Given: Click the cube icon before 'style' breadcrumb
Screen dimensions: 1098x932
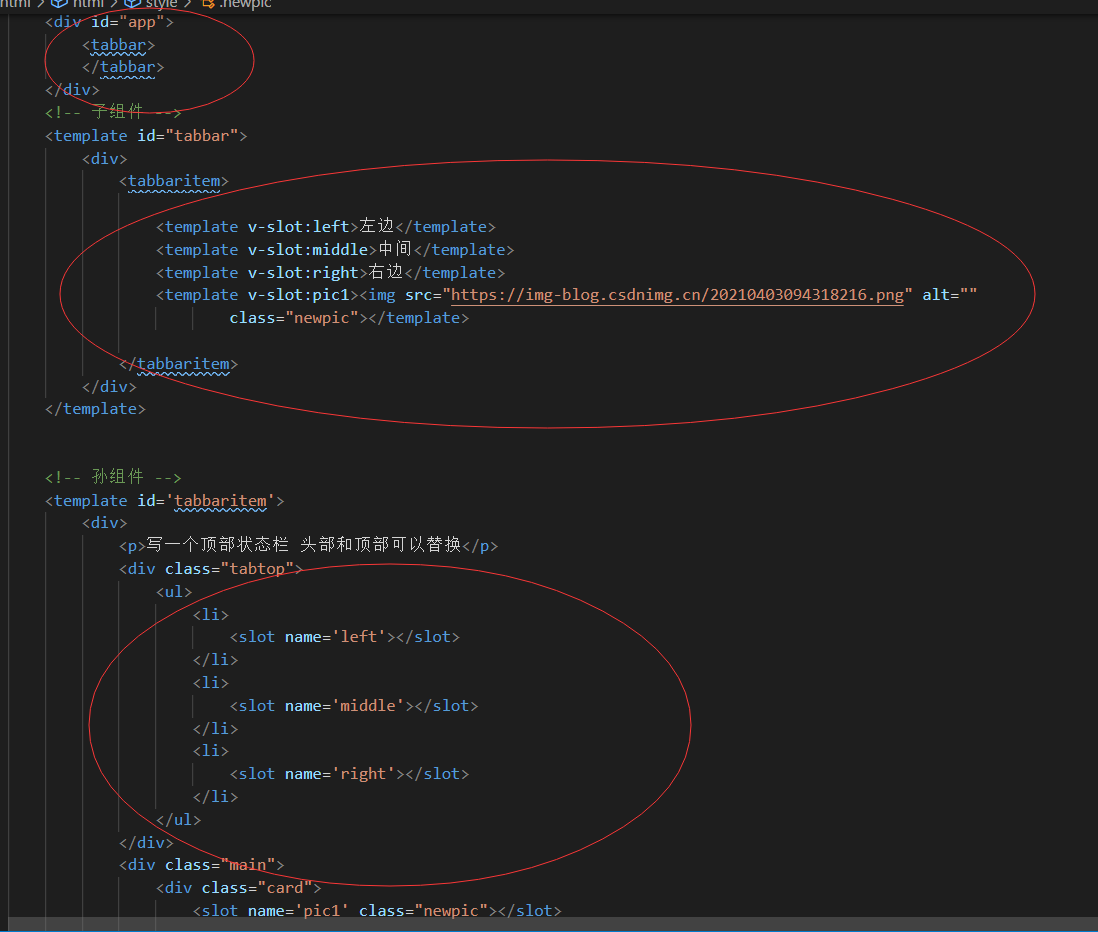Looking at the screenshot, I should [x=132, y=4].
